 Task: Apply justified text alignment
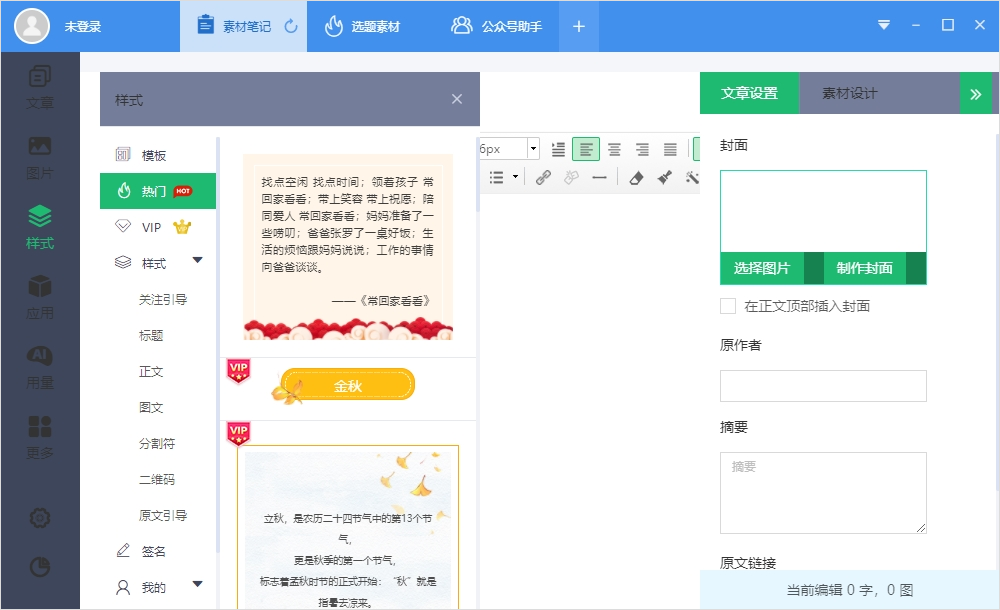tap(670, 149)
